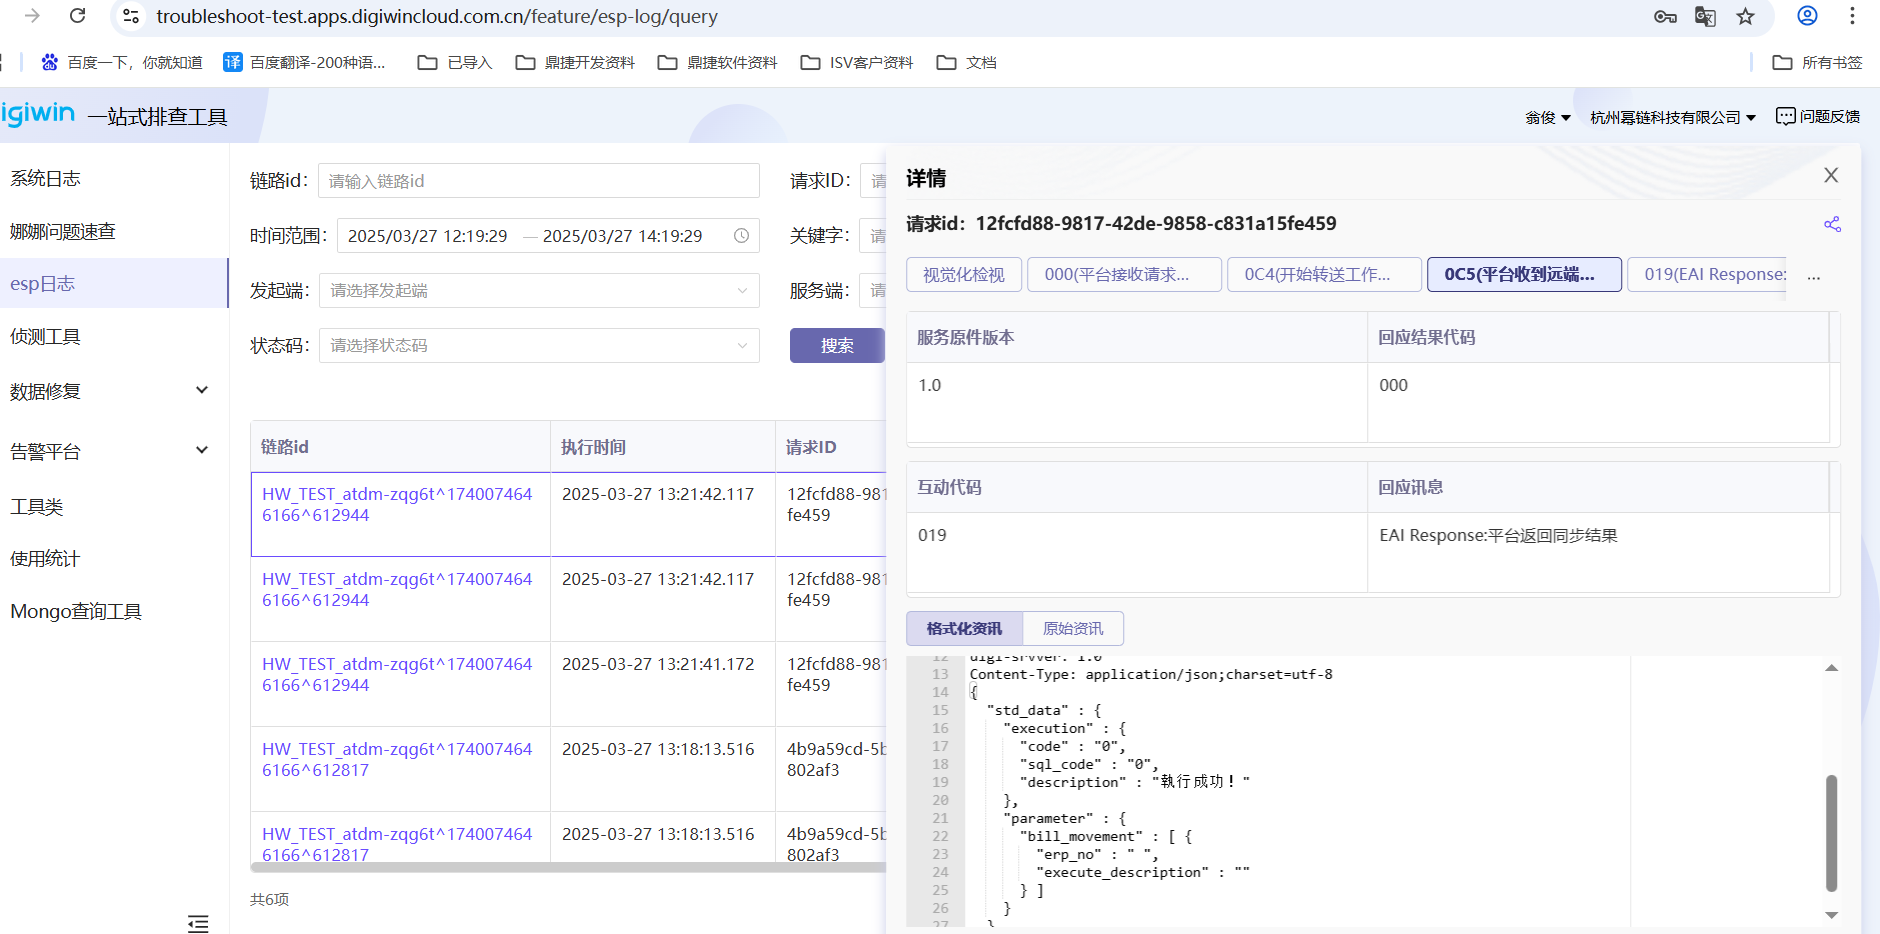This screenshot has width=1880, height=934.
Task: Click the browser address bar URL
Action: (437, 16)
